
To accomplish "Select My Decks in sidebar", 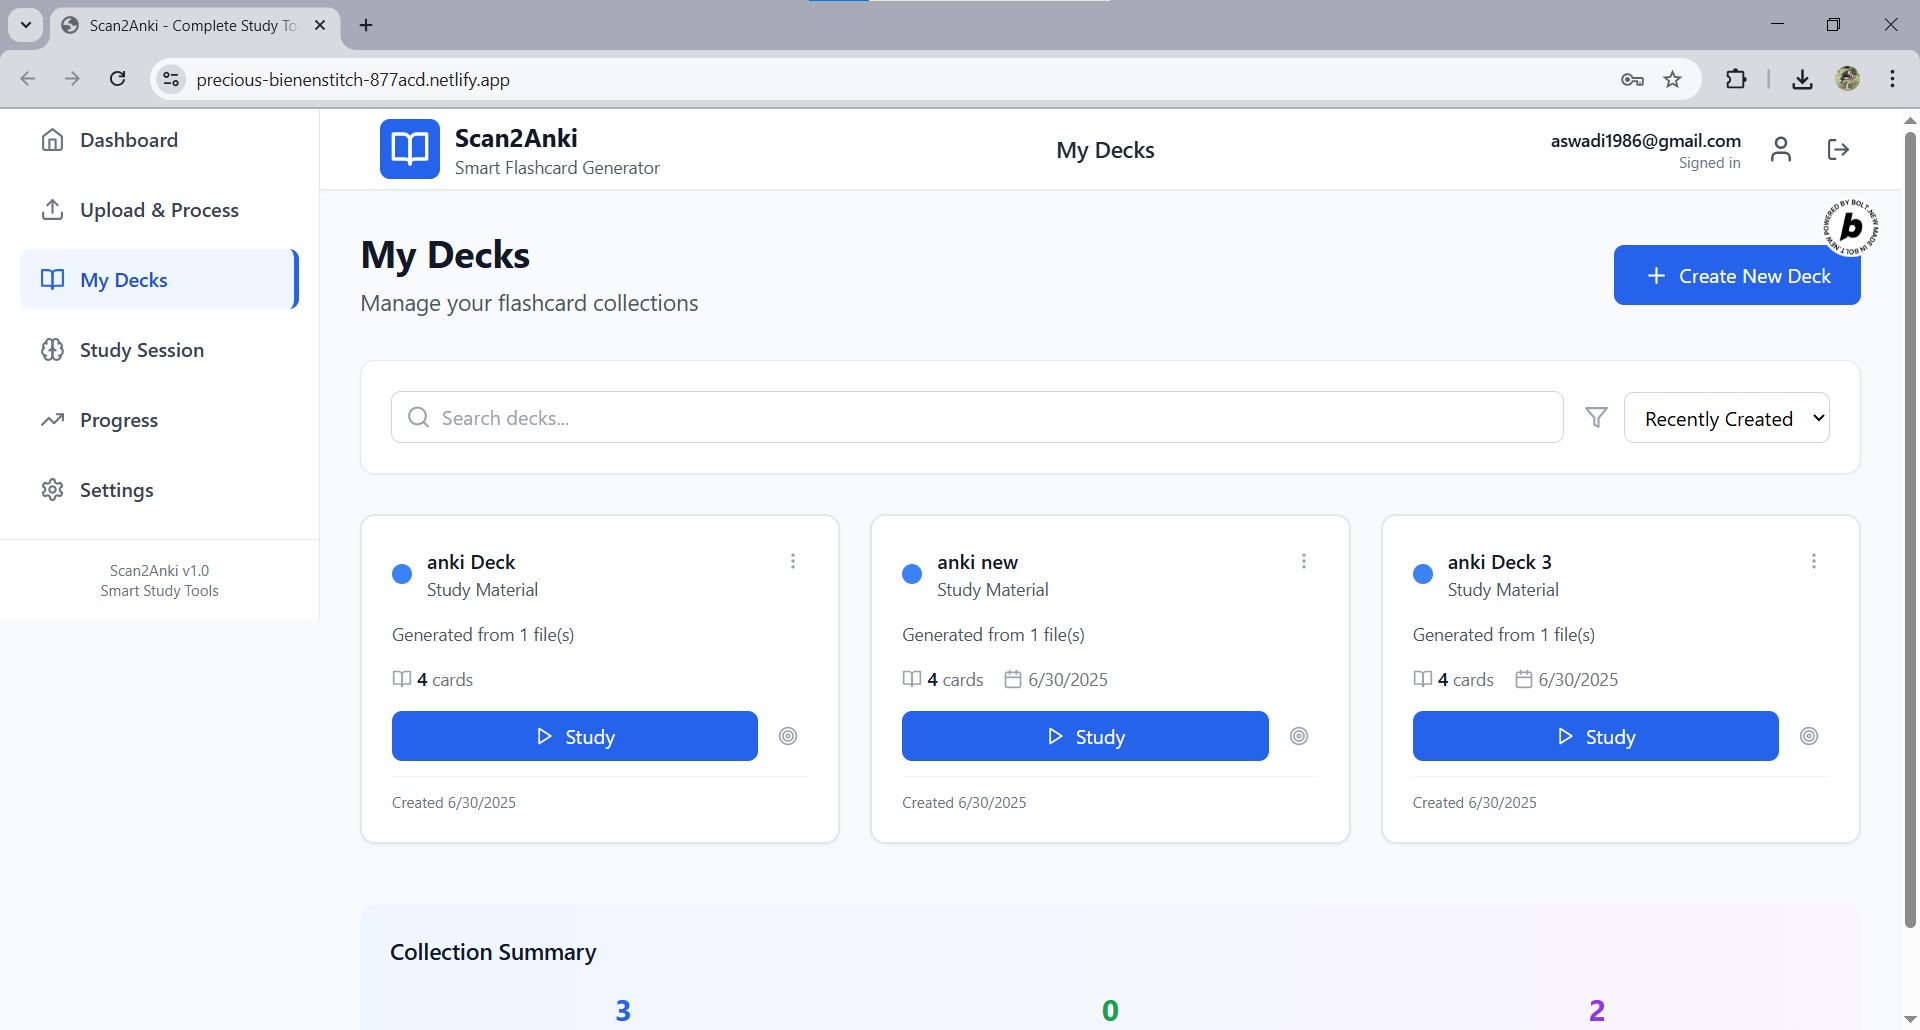I will [x=160, y=279].
